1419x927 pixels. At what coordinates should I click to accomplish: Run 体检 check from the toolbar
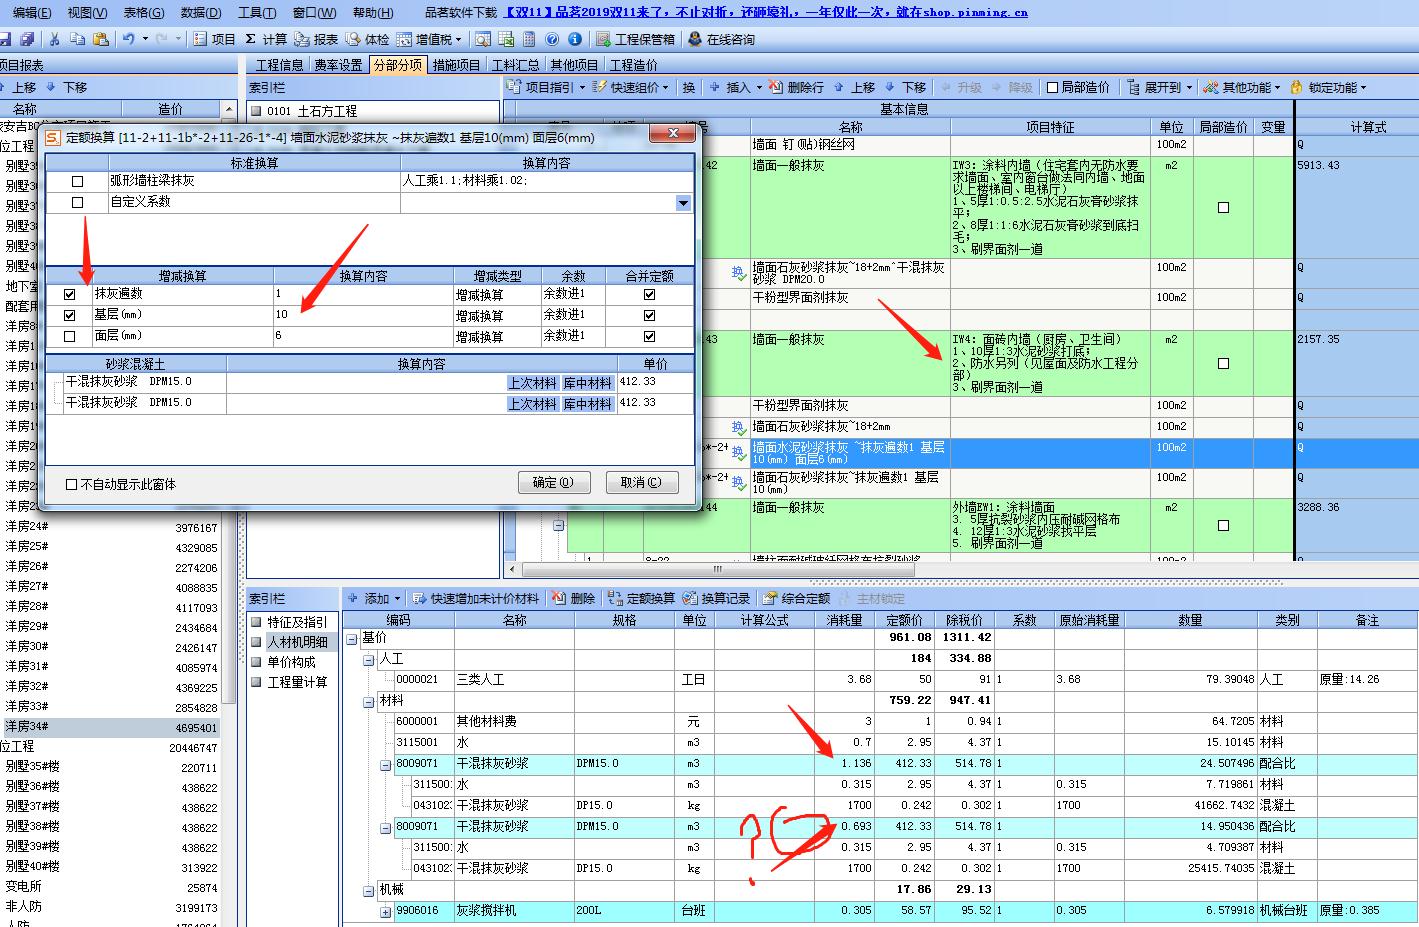click(x=368, y=39)
